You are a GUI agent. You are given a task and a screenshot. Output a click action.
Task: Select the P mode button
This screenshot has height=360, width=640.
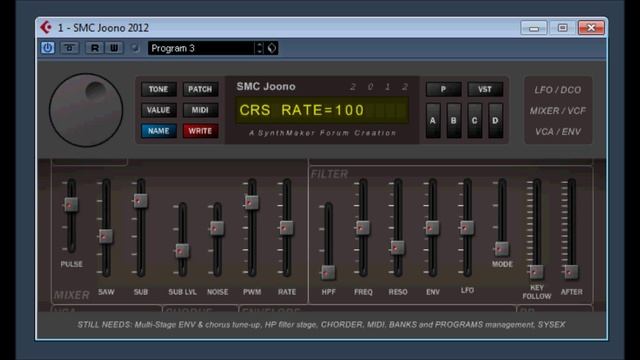pos(443,89)
